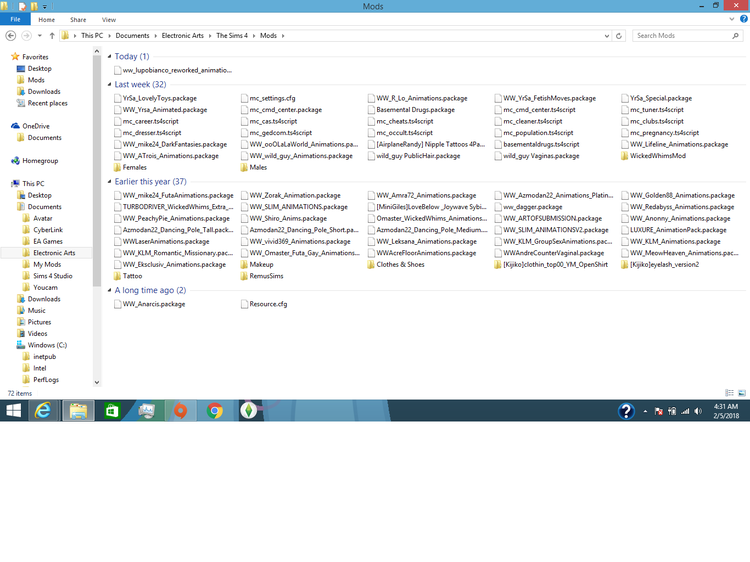Open the View ribbon tab

(x=109, y=20)
